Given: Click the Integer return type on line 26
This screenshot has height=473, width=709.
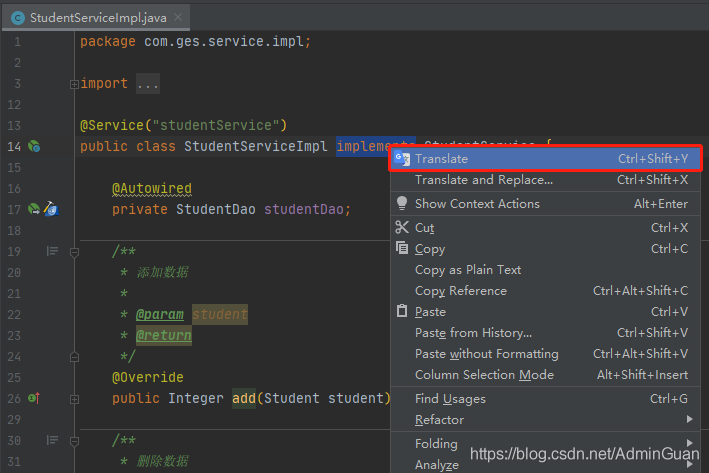Looking at the screenshot, I should click(x=196, y=398).
